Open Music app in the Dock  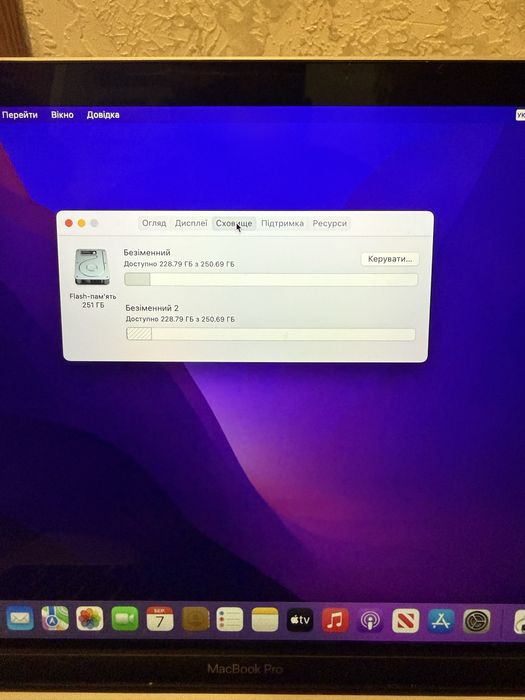pos(335,620)
